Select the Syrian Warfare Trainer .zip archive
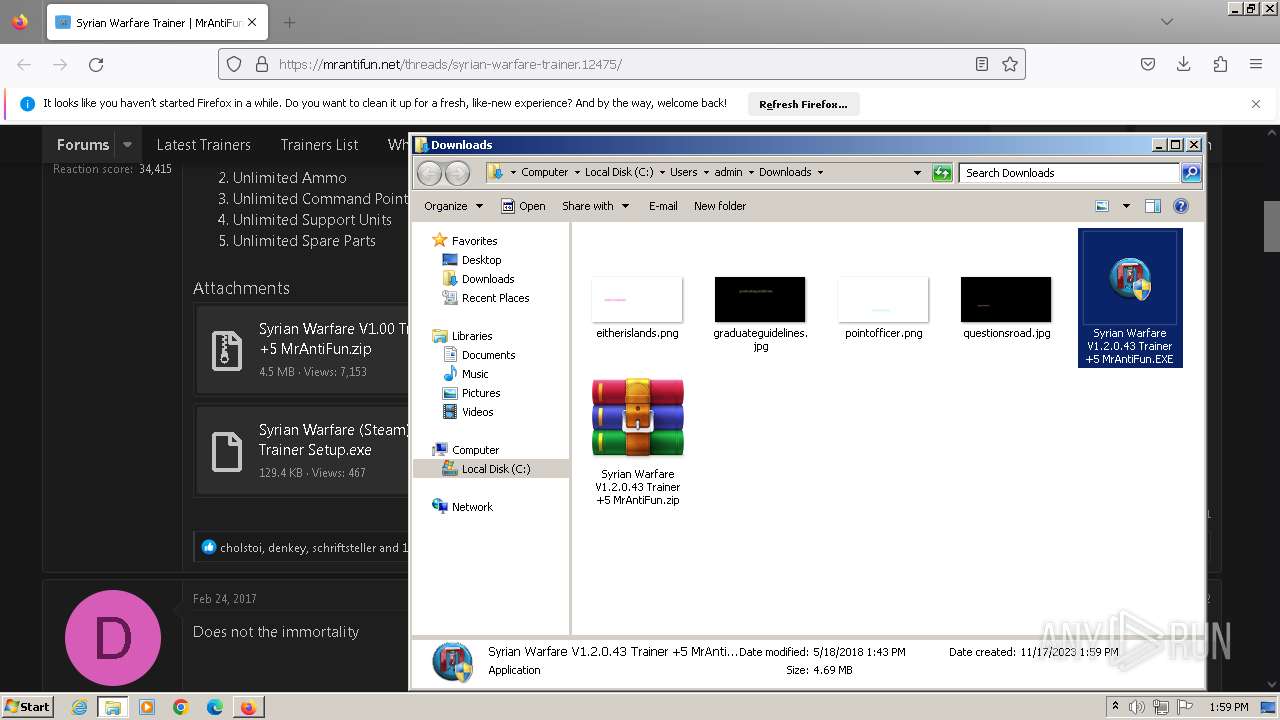 (637, 440)
